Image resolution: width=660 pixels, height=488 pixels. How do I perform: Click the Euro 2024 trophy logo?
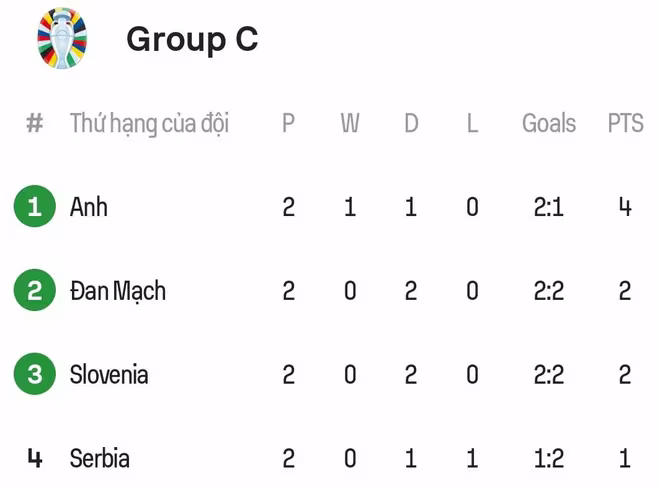pyautogui.click(x=62, y=38)
